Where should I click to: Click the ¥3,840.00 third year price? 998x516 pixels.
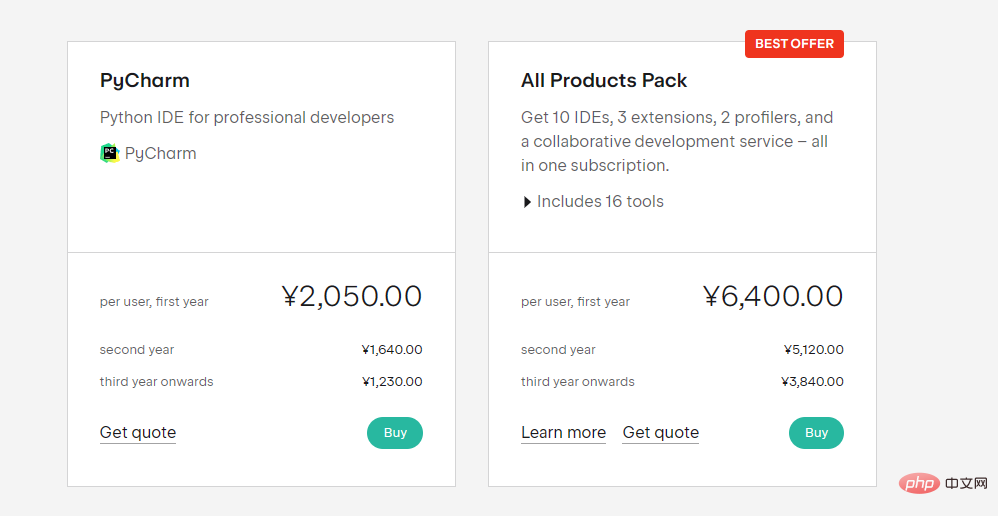(813, 382)
